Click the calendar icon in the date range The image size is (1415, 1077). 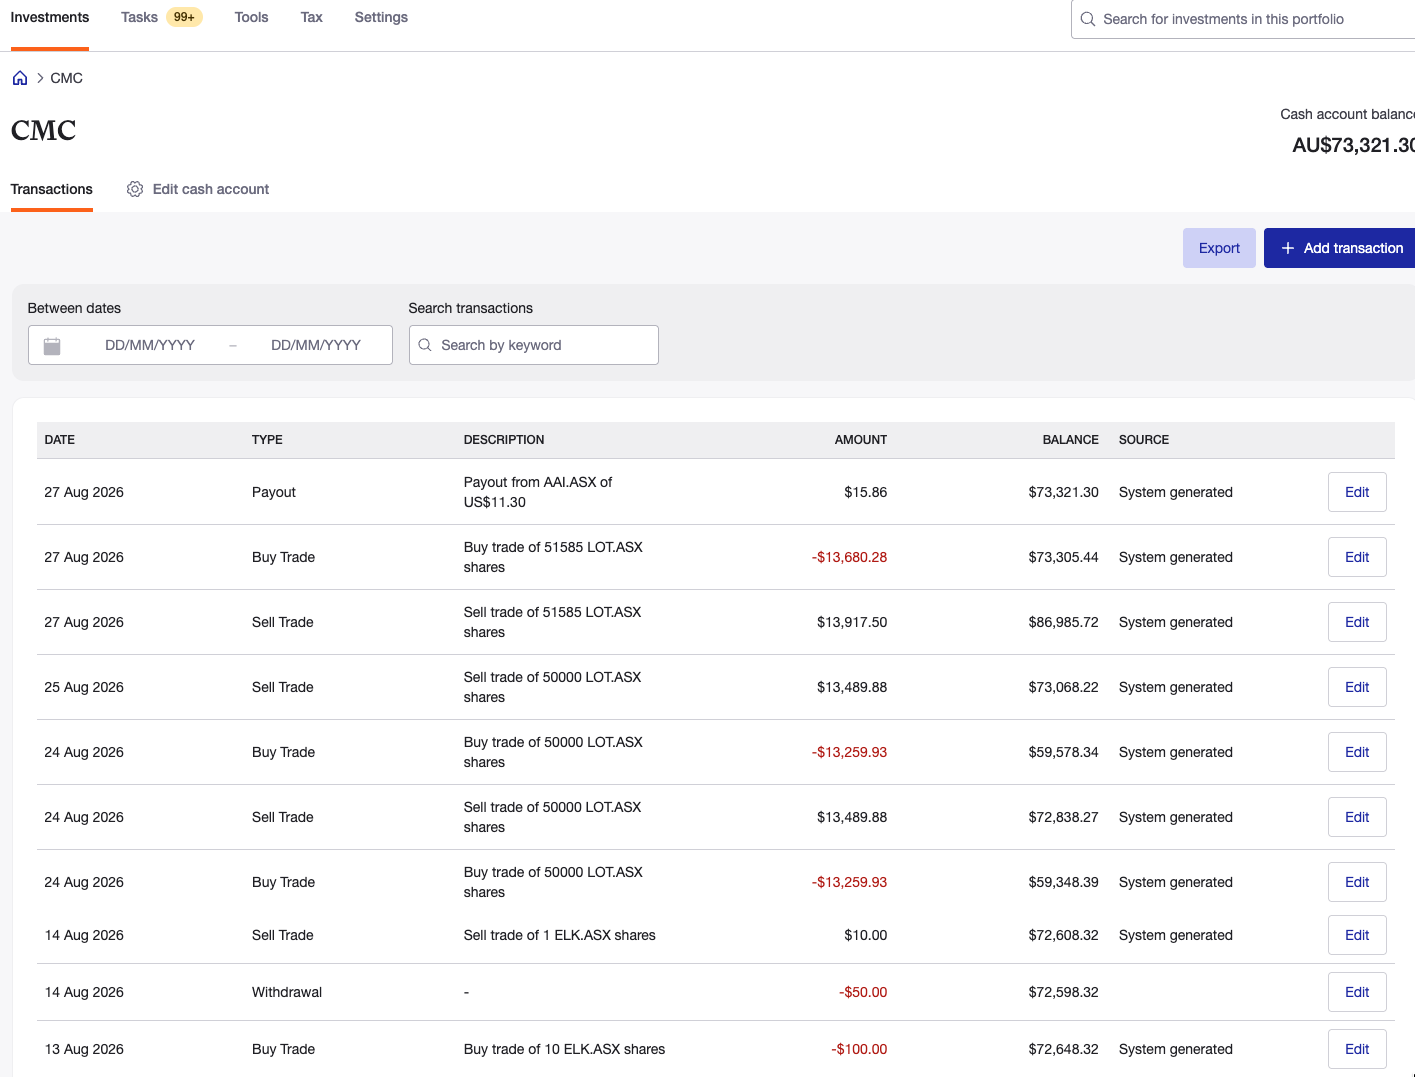click(52, 346)
